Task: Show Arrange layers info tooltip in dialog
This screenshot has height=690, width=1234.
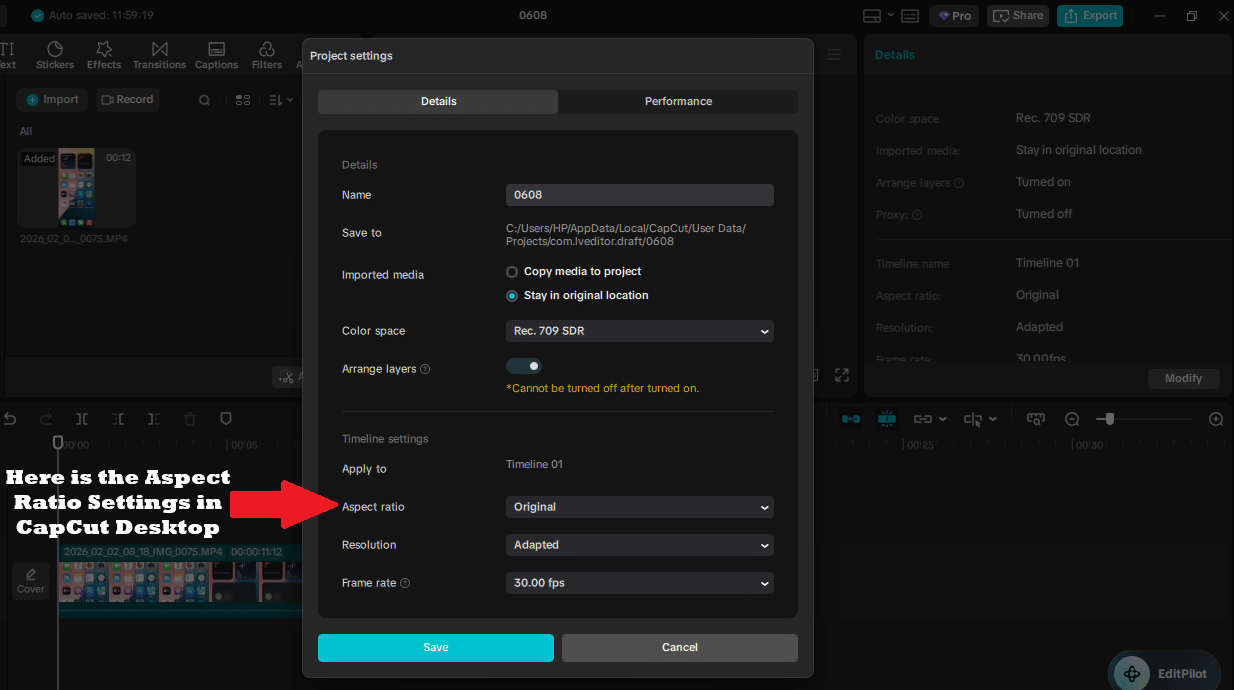Action: click(425, 369)
